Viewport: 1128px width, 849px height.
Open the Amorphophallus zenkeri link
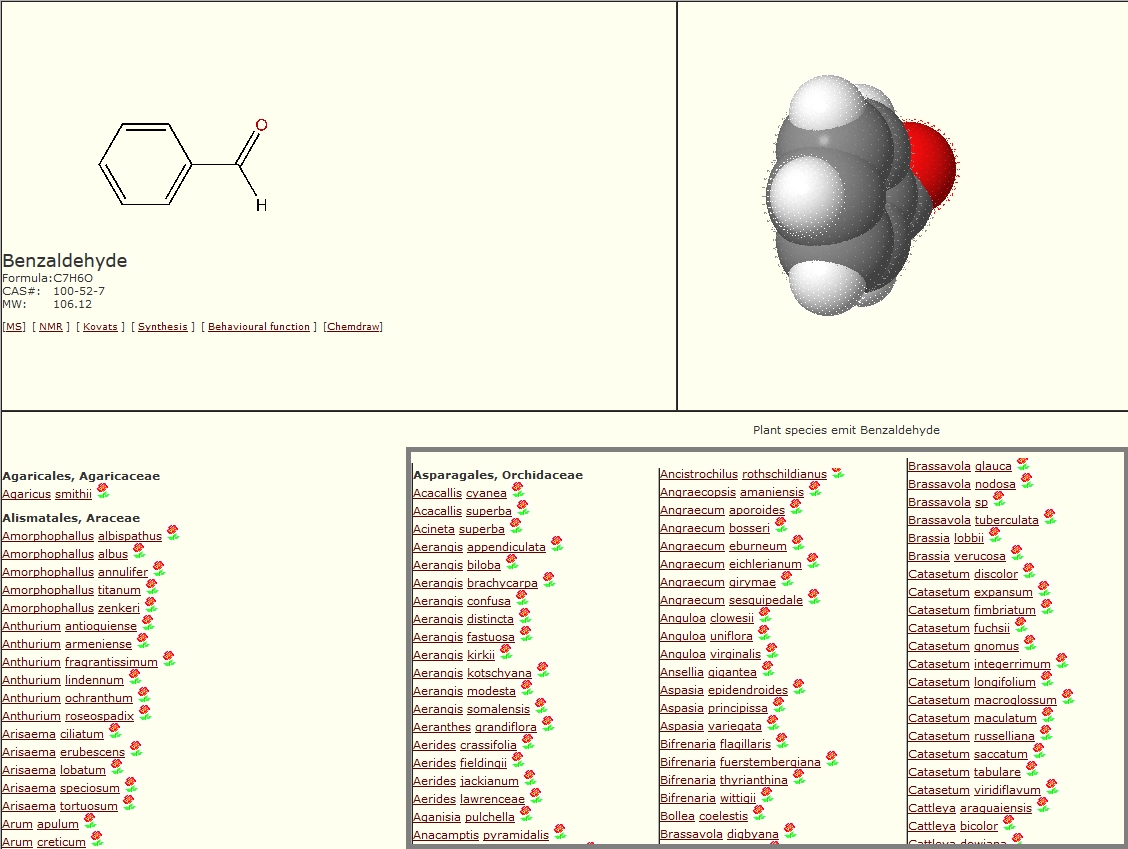point(71,608)
